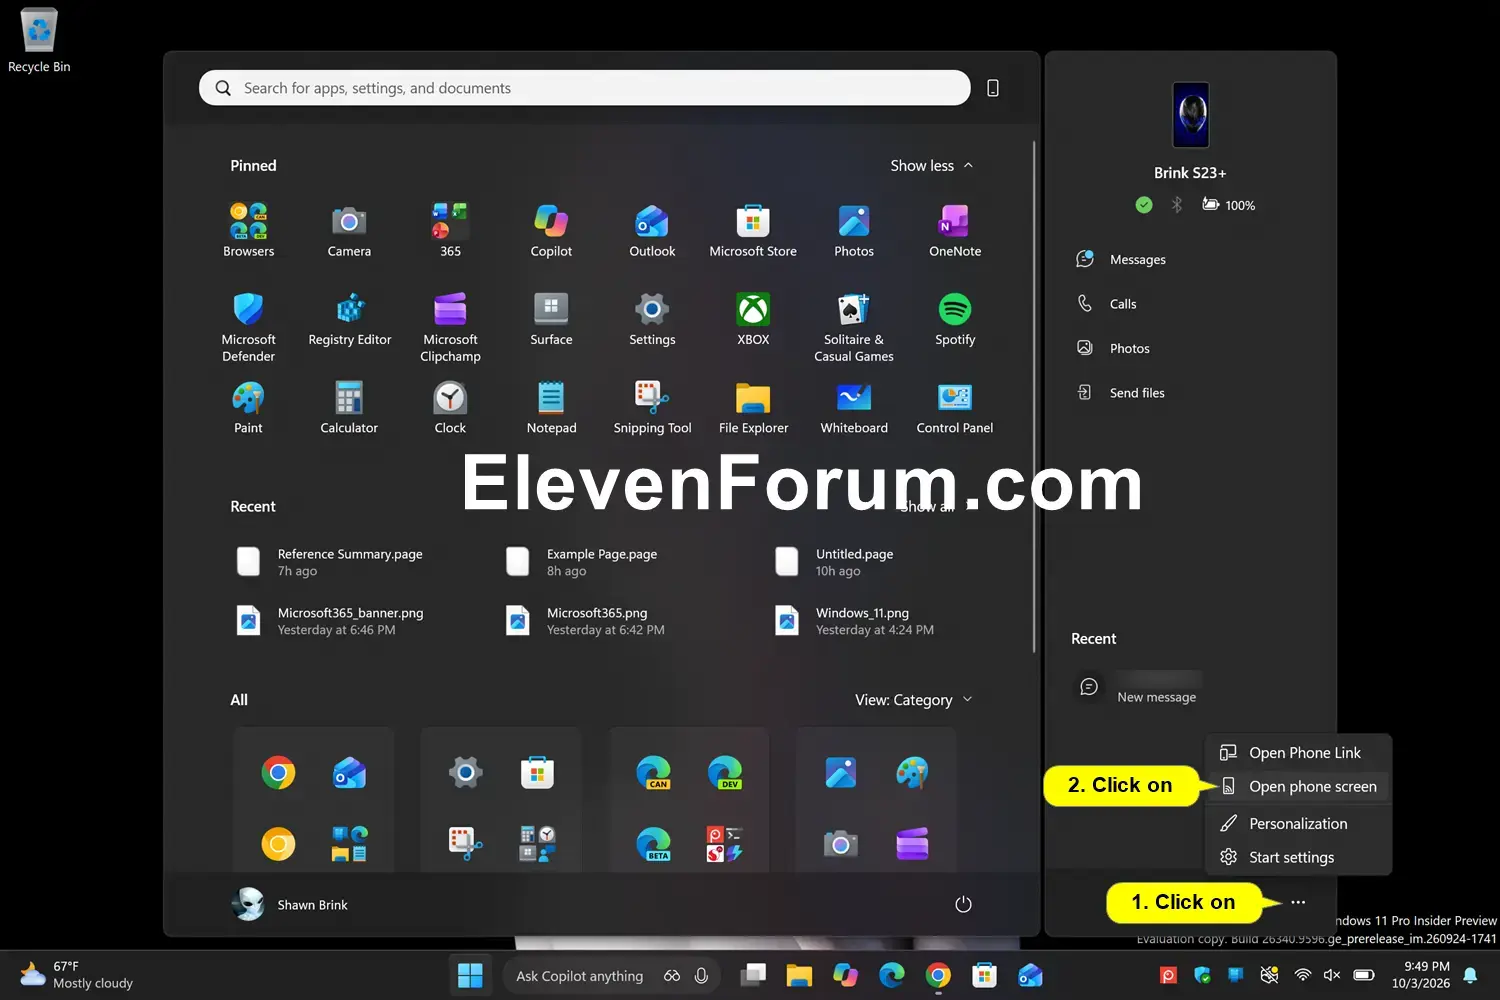Click the Windows Start taskbar button

470,975
